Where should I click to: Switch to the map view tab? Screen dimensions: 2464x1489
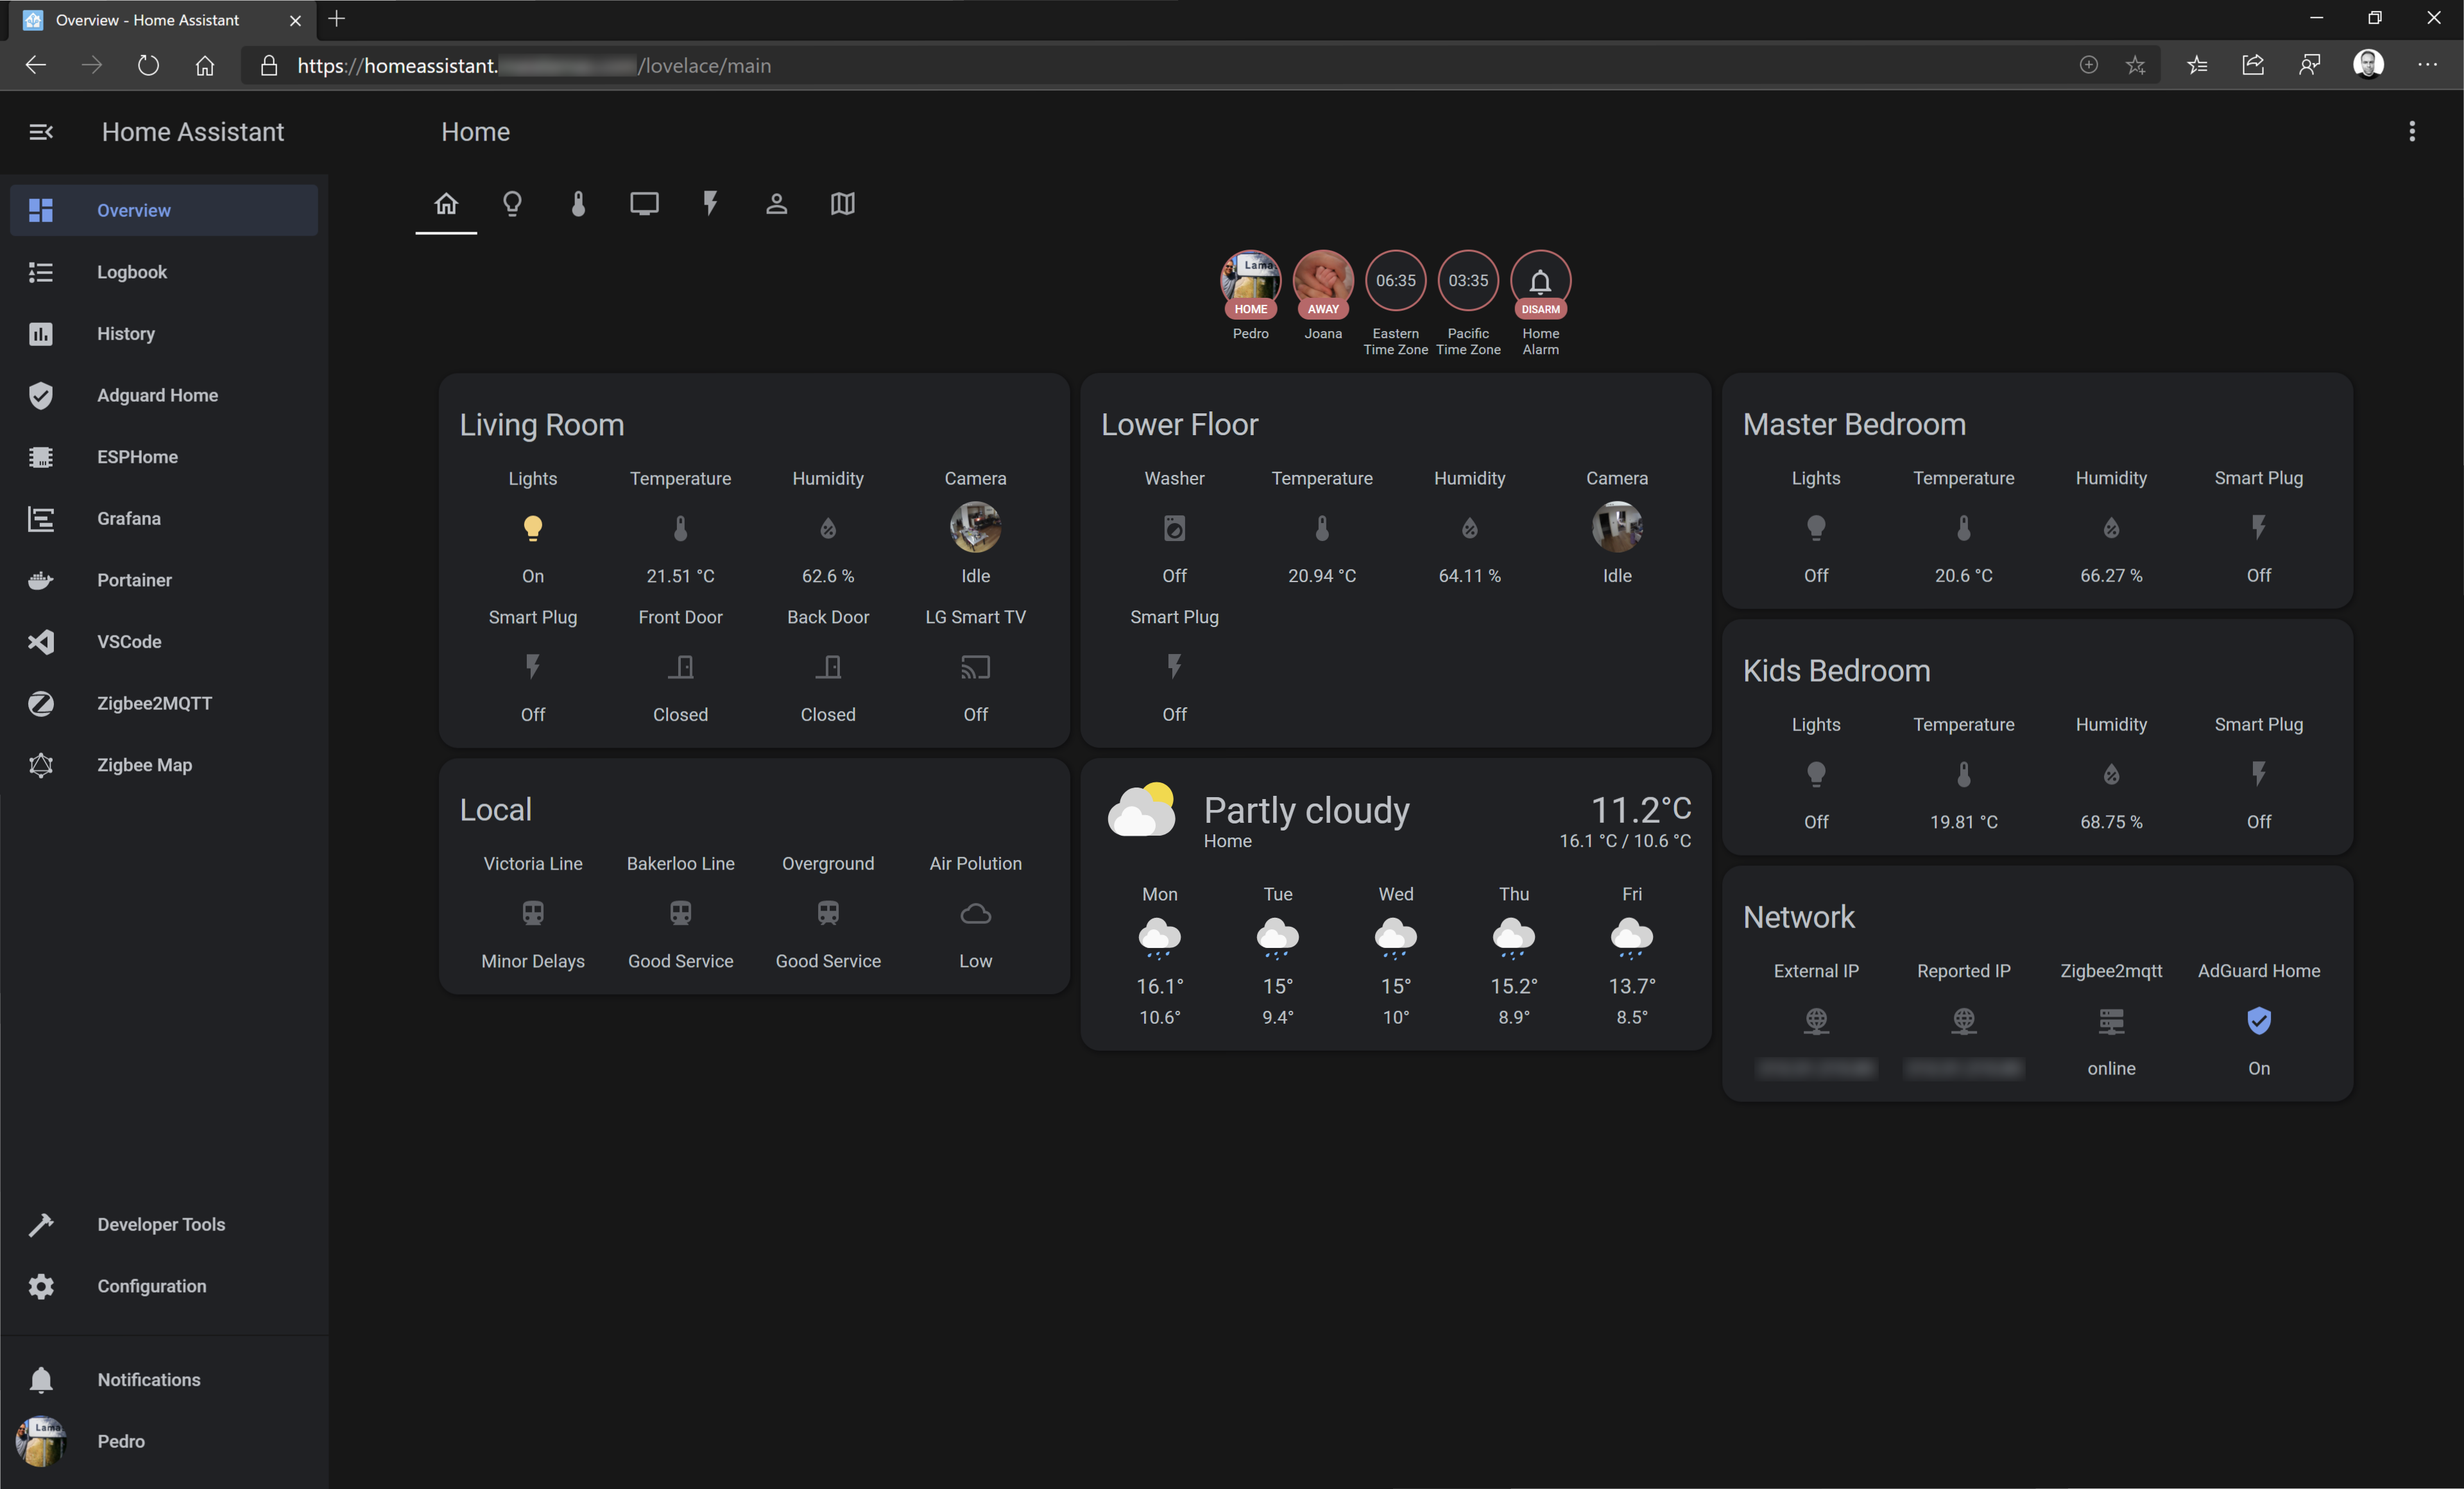click(842, 204)
